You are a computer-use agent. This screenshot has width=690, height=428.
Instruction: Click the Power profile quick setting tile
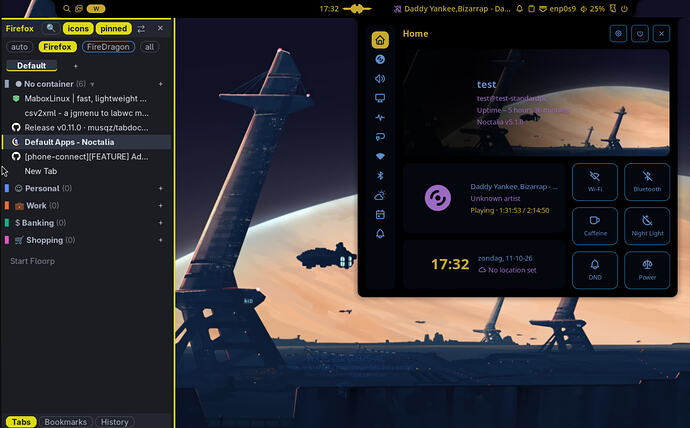(647, 270)
